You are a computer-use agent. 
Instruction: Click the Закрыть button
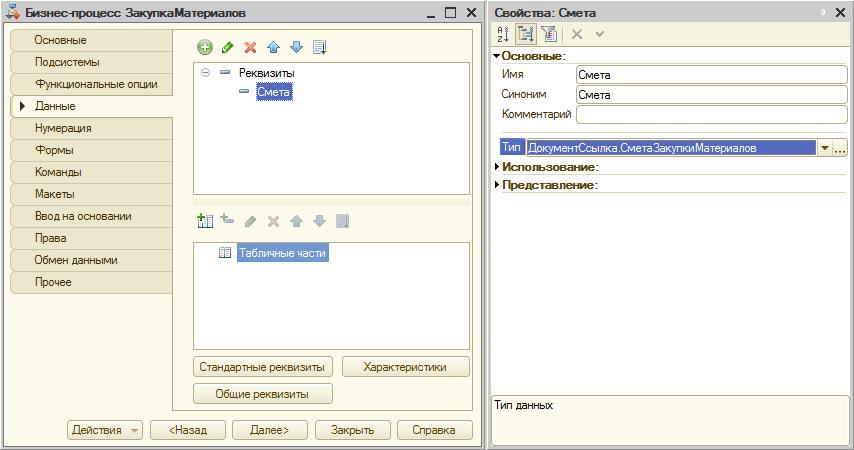(x=352, y=430)
